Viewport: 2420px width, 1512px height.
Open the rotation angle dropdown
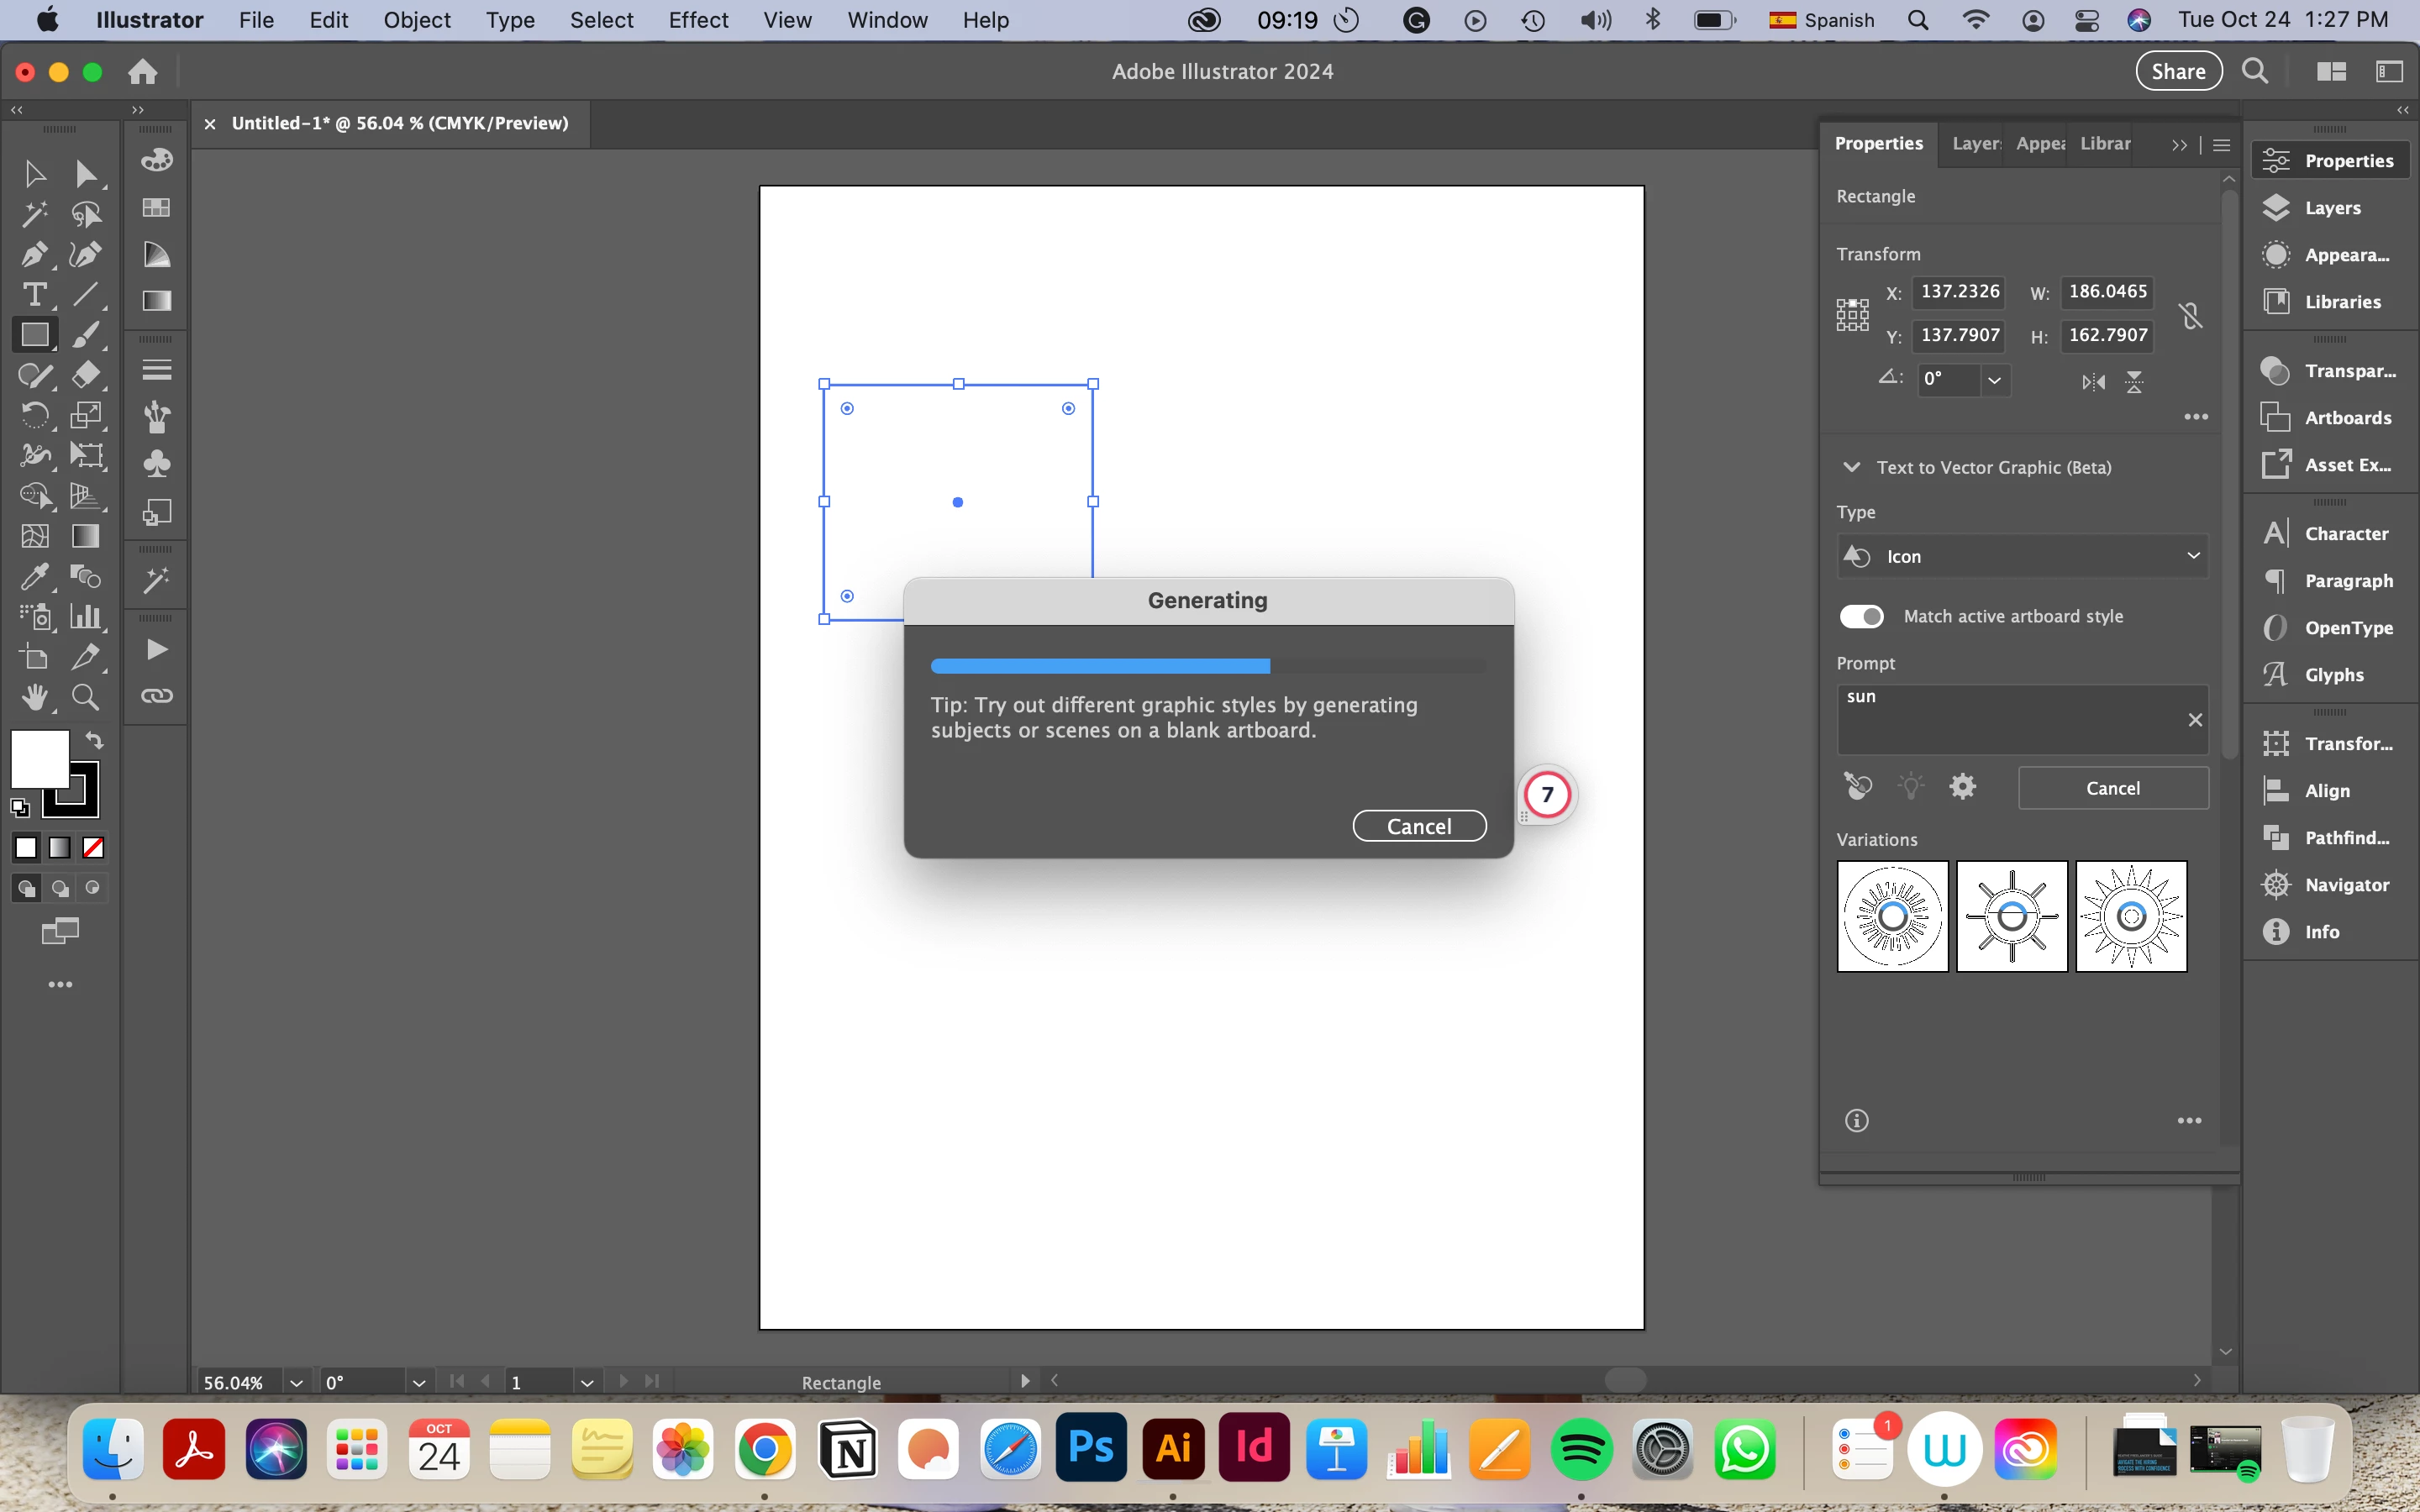tap(1994, 380)
